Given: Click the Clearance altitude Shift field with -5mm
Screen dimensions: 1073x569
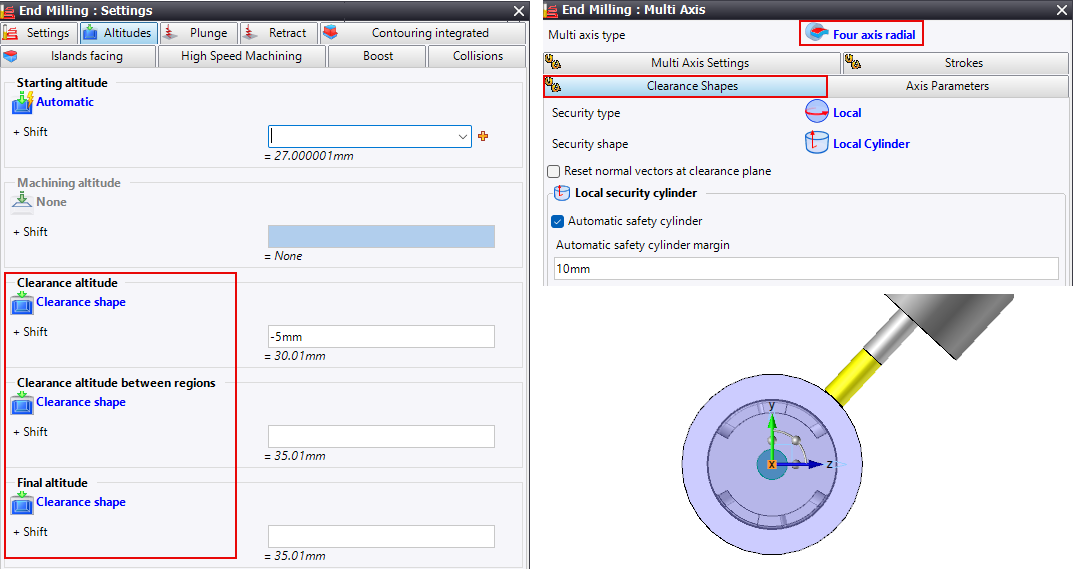Looking at the screenshot, I should [x=381, y=336].
